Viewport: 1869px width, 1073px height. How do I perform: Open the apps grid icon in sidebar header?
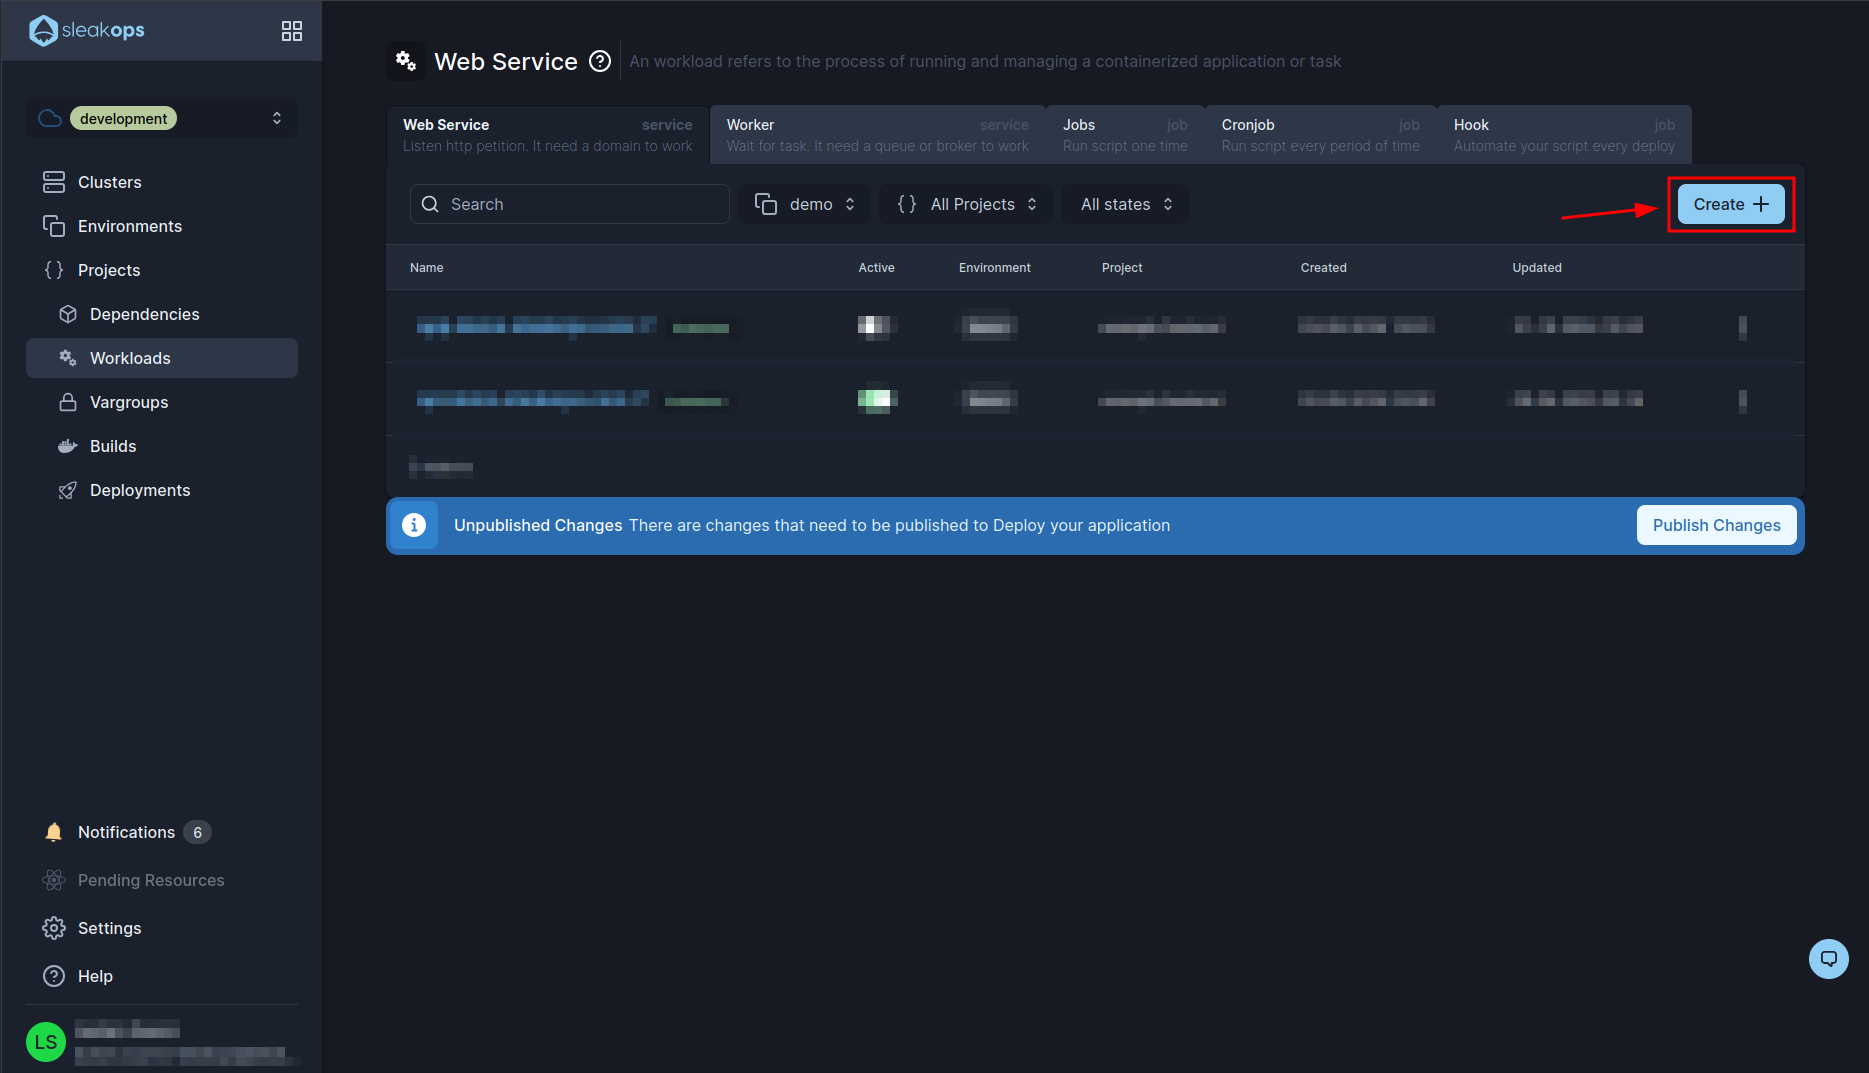(292, 31)
